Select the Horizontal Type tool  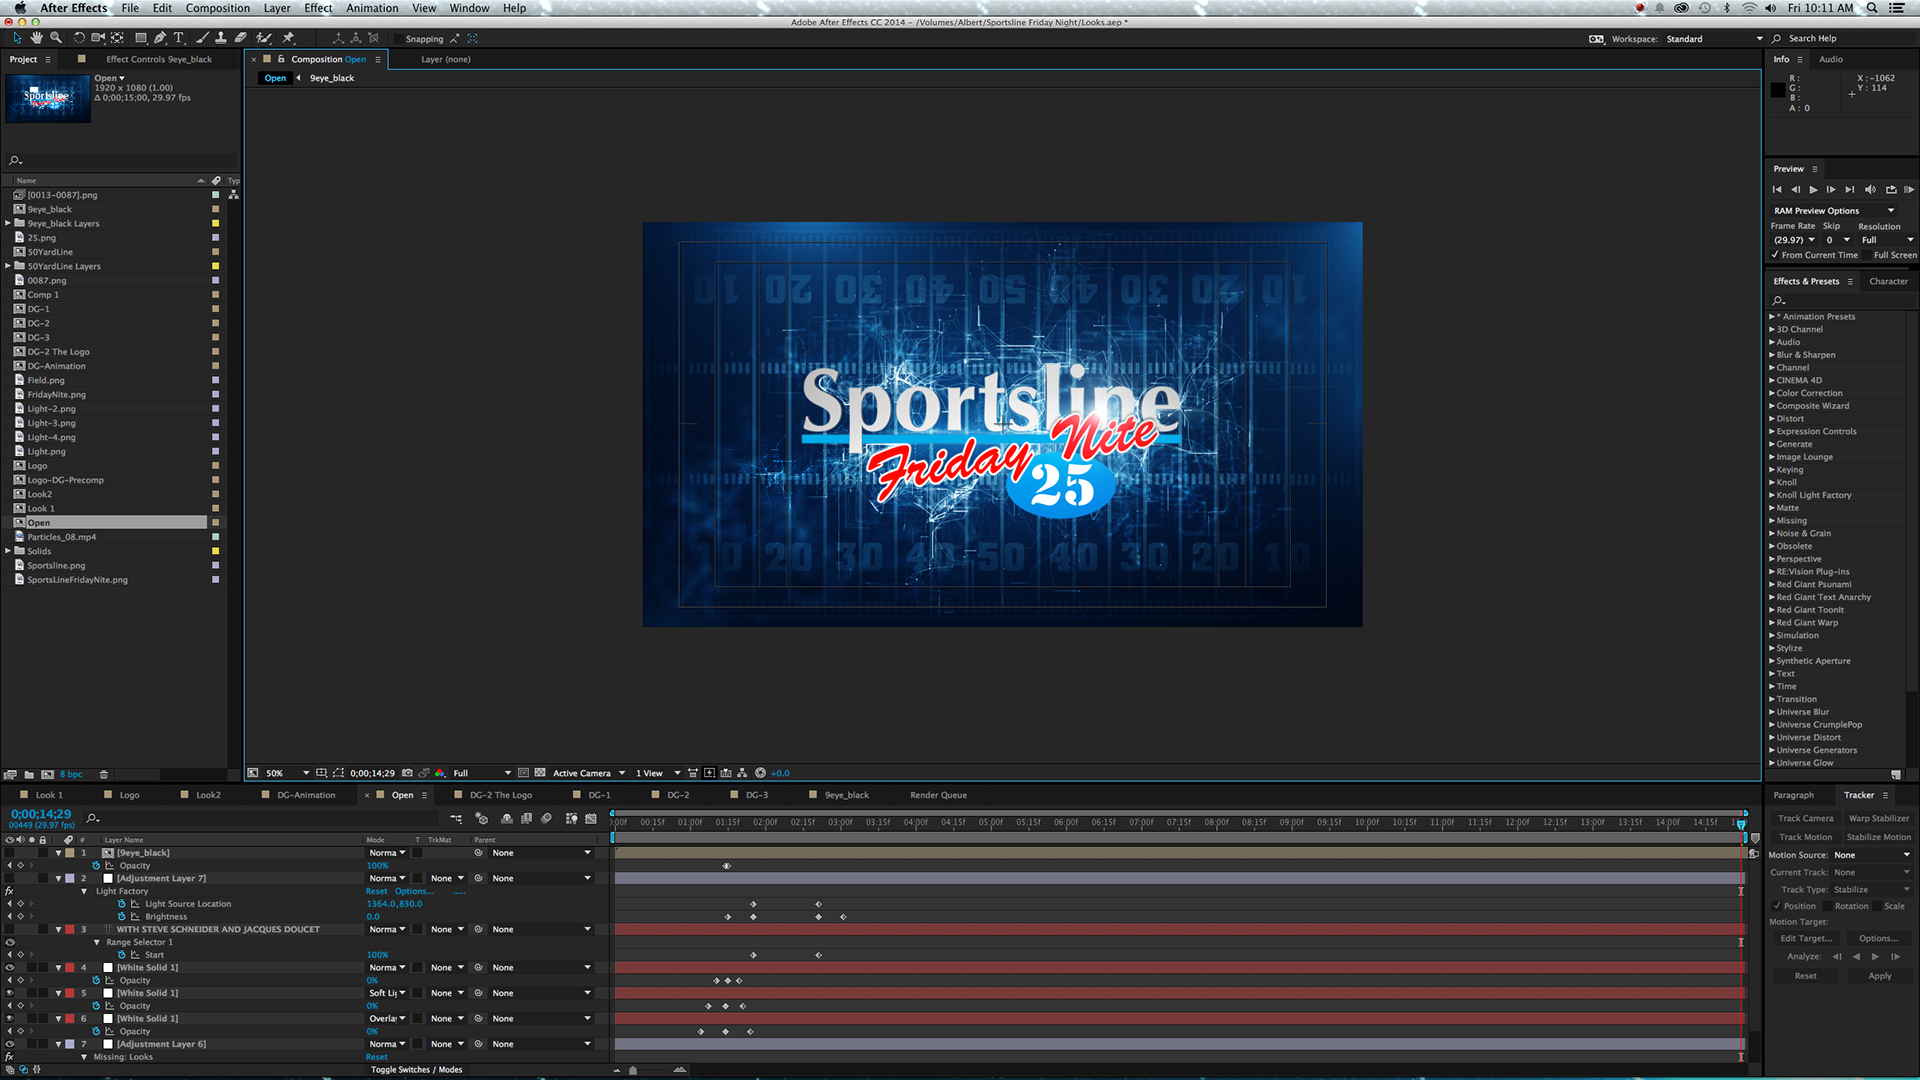click(179, 38)
